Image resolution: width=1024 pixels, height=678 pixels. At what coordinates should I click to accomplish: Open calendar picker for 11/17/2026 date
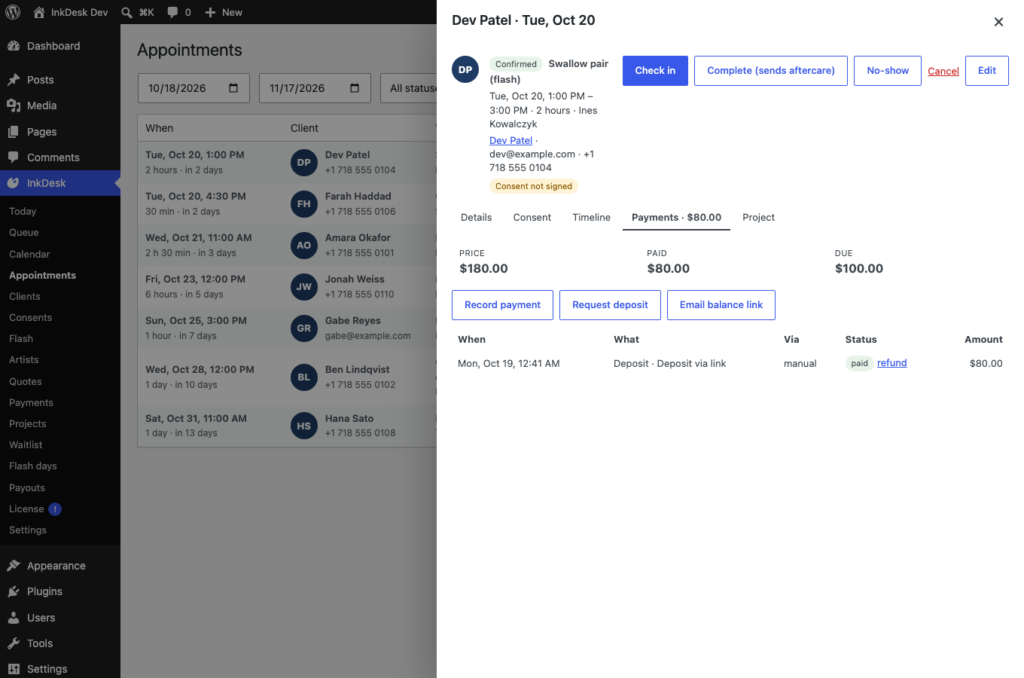355,88
